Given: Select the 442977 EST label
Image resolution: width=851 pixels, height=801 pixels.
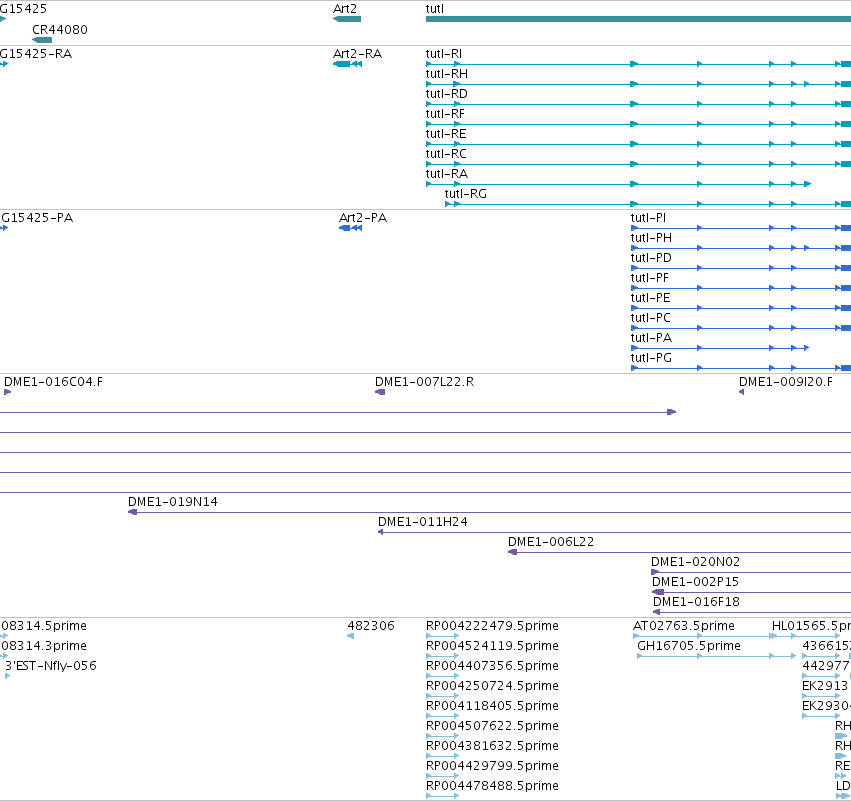Looking at the screenshot, I should coord(826,666).
